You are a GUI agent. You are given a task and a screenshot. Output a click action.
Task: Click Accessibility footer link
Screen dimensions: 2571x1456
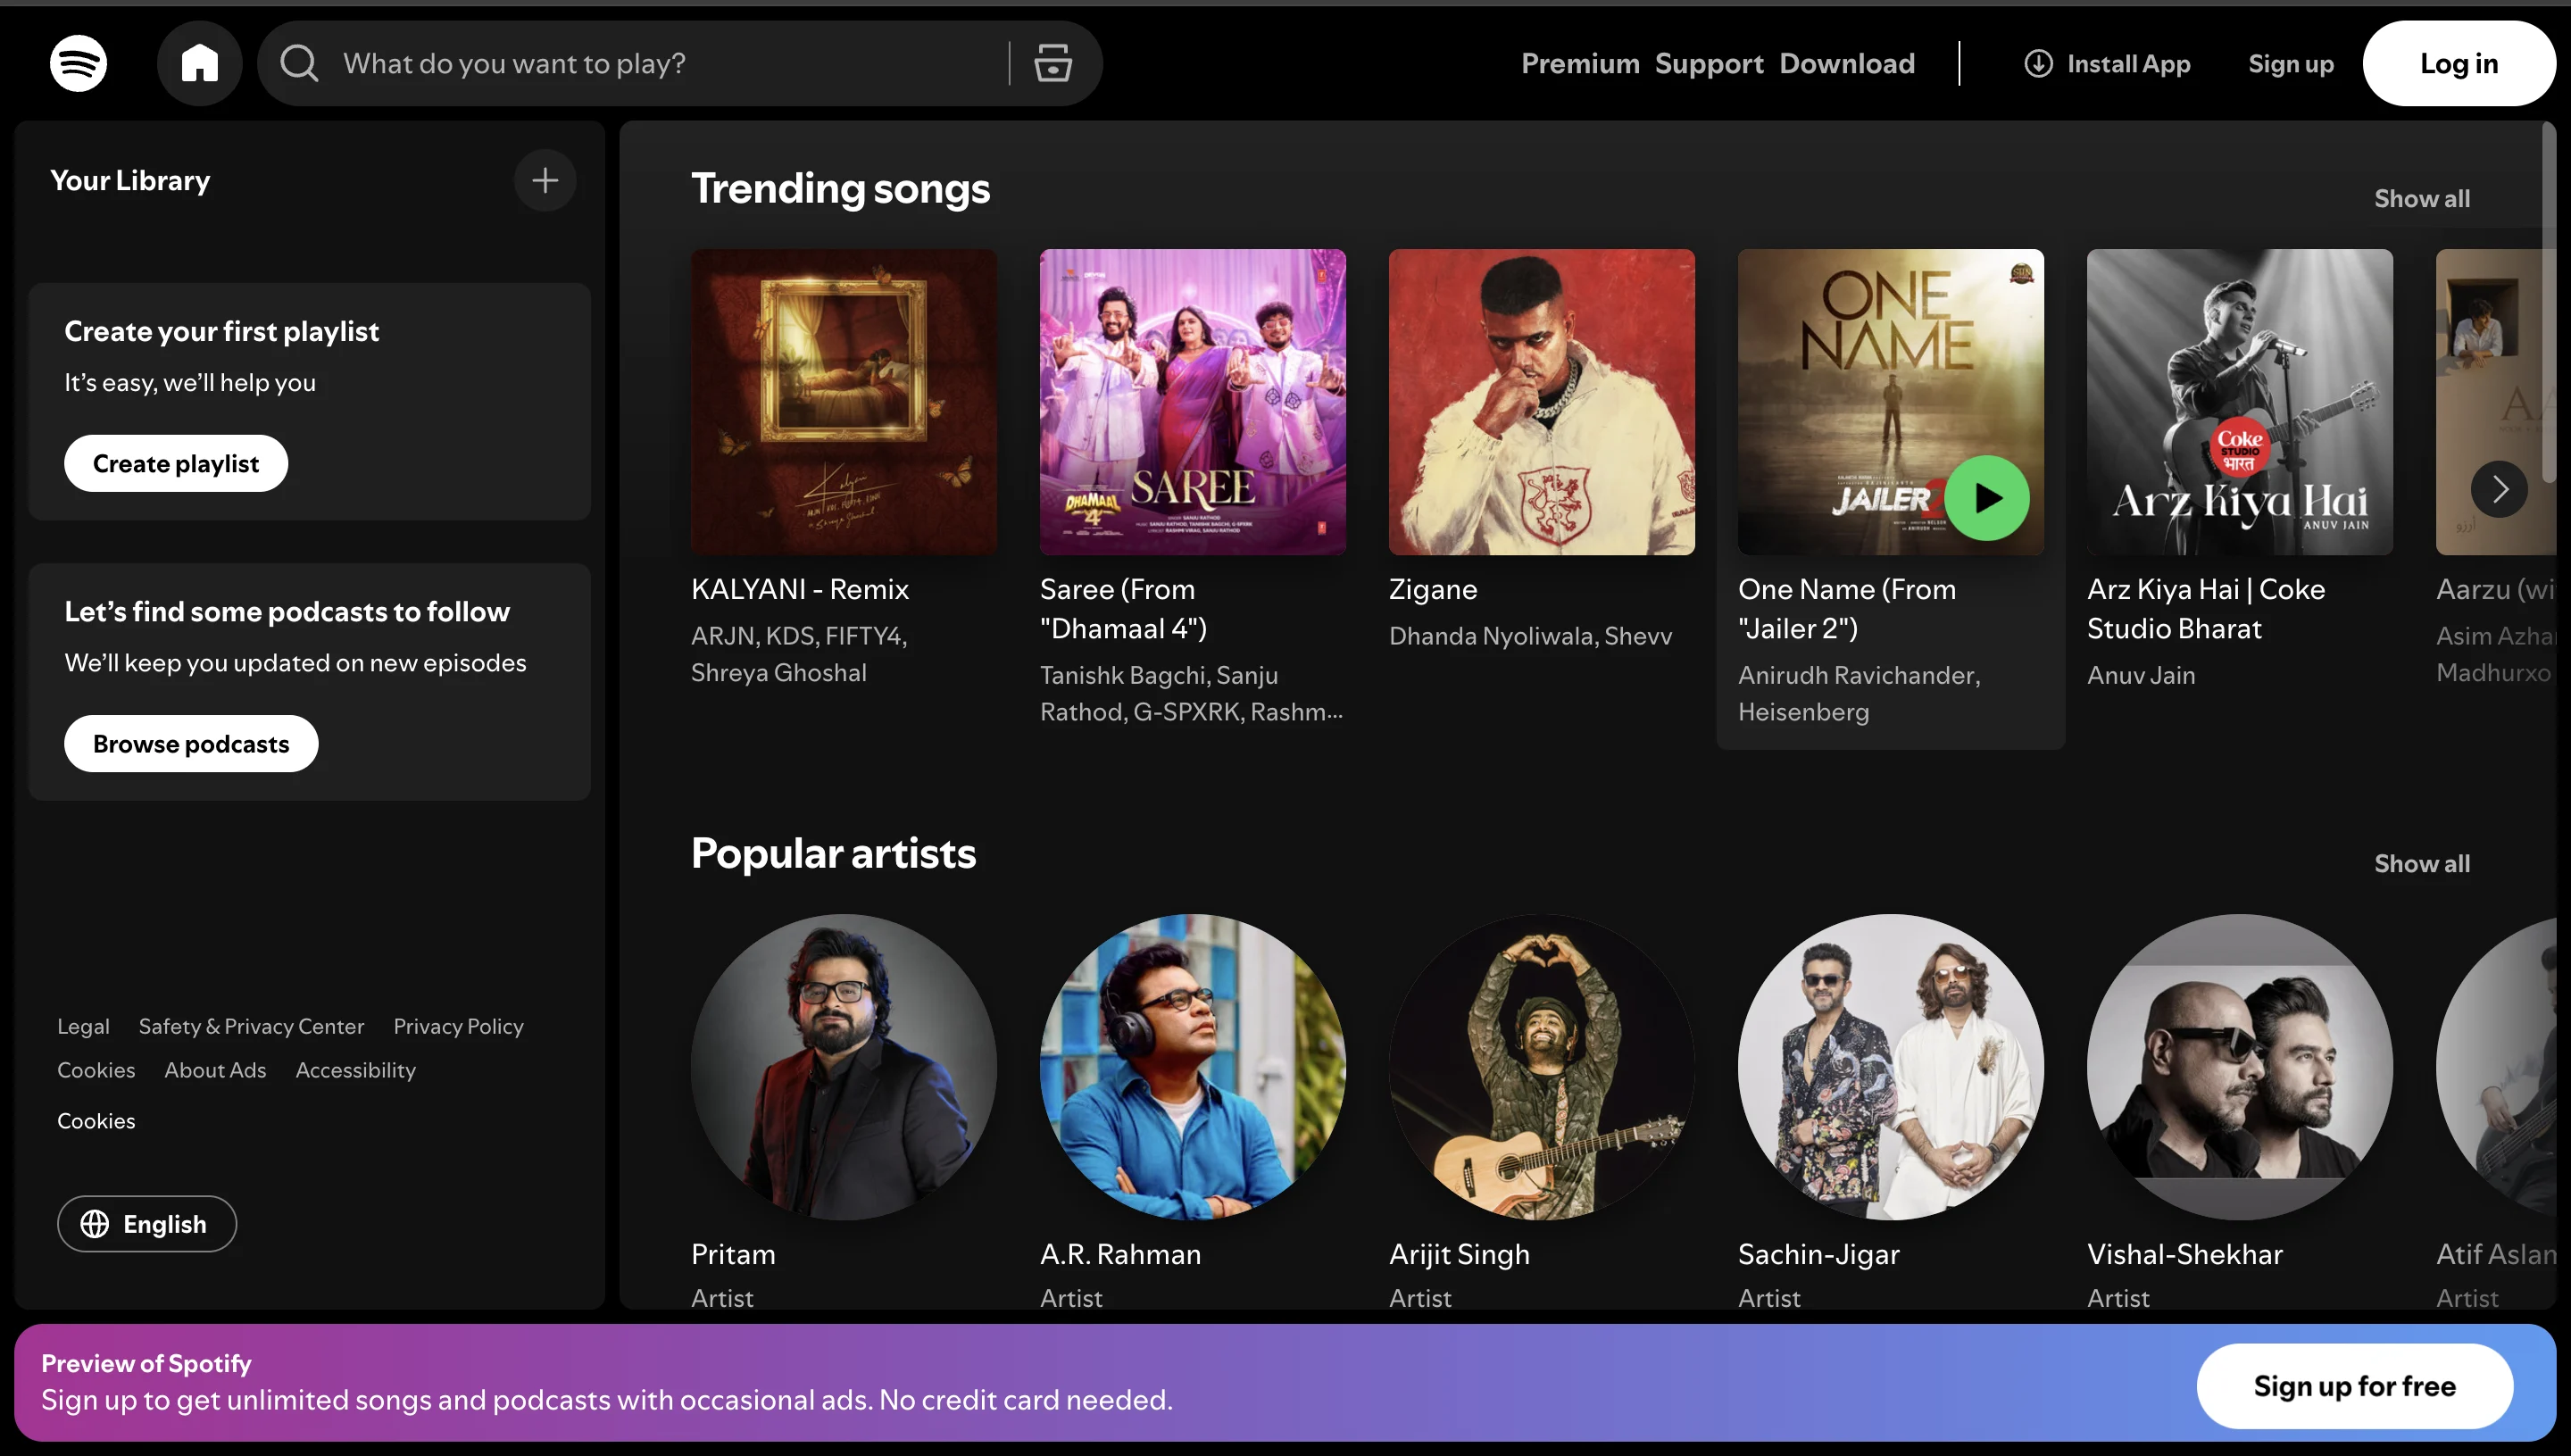pyautogui.click(x=355, y=1070)
